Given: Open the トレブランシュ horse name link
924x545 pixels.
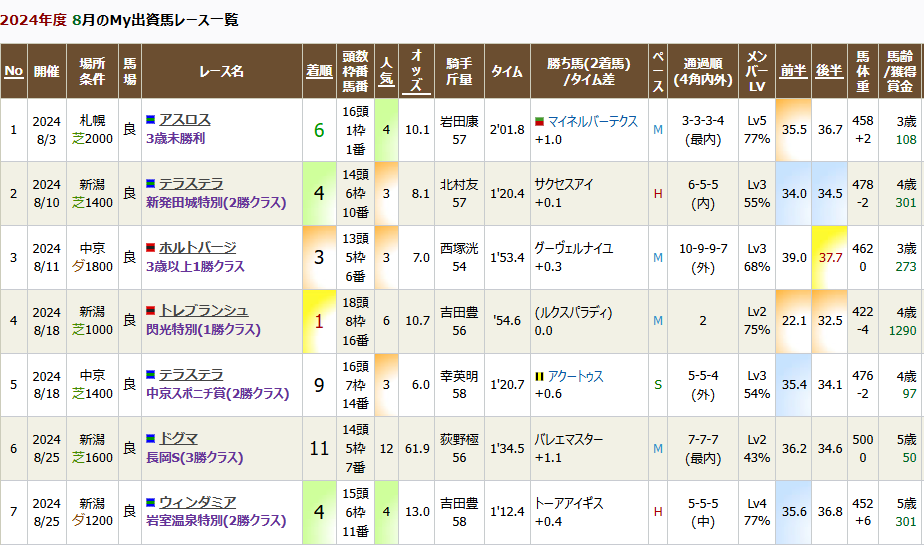Looking at the screenshot, I should [196, 311].
